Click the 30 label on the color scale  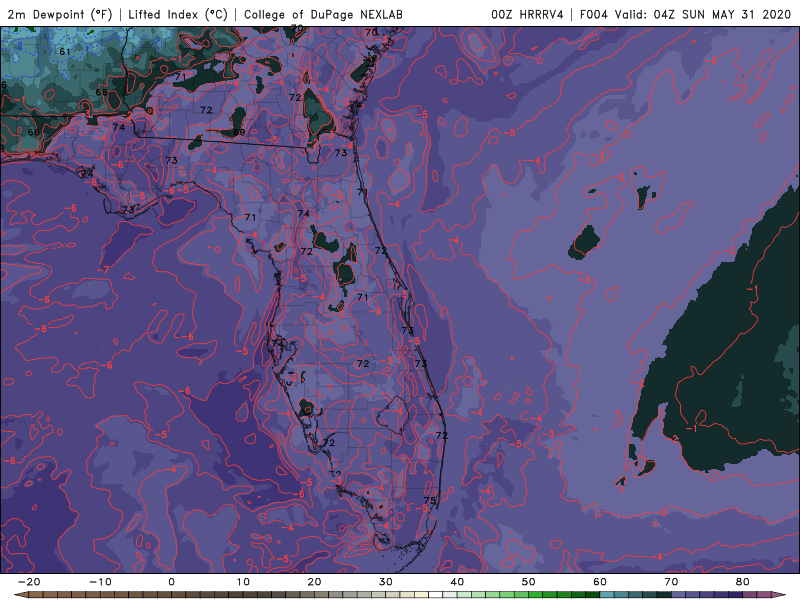coord(386,582)
